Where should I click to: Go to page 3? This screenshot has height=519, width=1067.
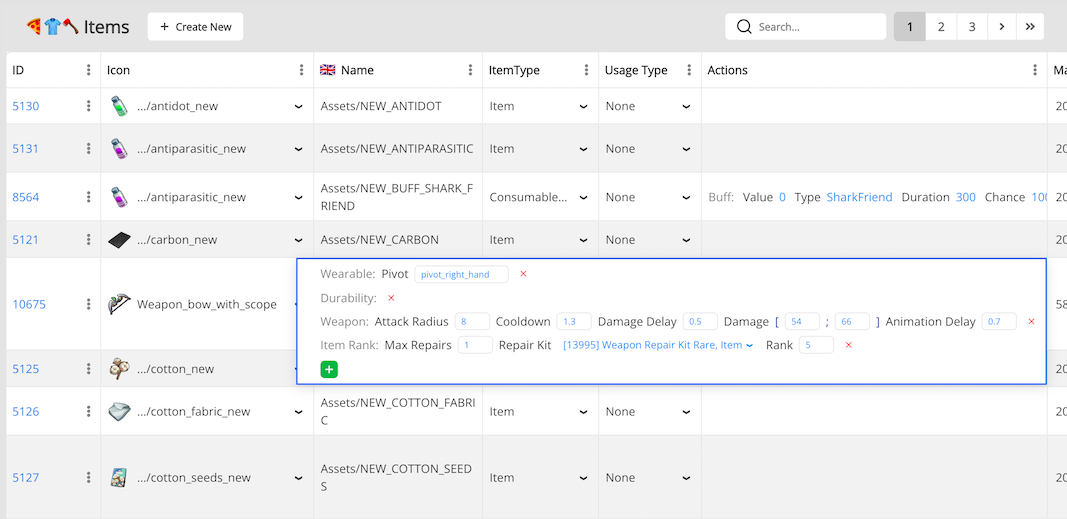coord(972,27)
